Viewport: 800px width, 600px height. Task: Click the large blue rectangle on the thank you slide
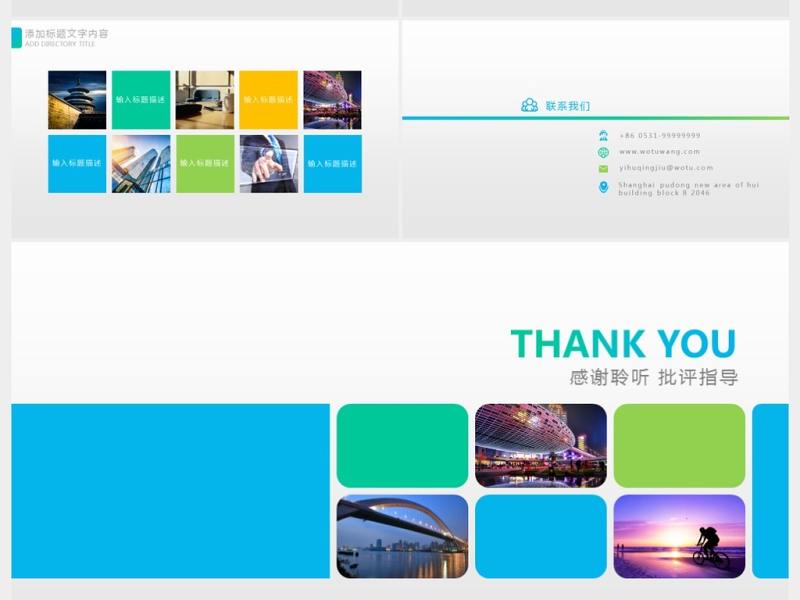click(170, 491)
